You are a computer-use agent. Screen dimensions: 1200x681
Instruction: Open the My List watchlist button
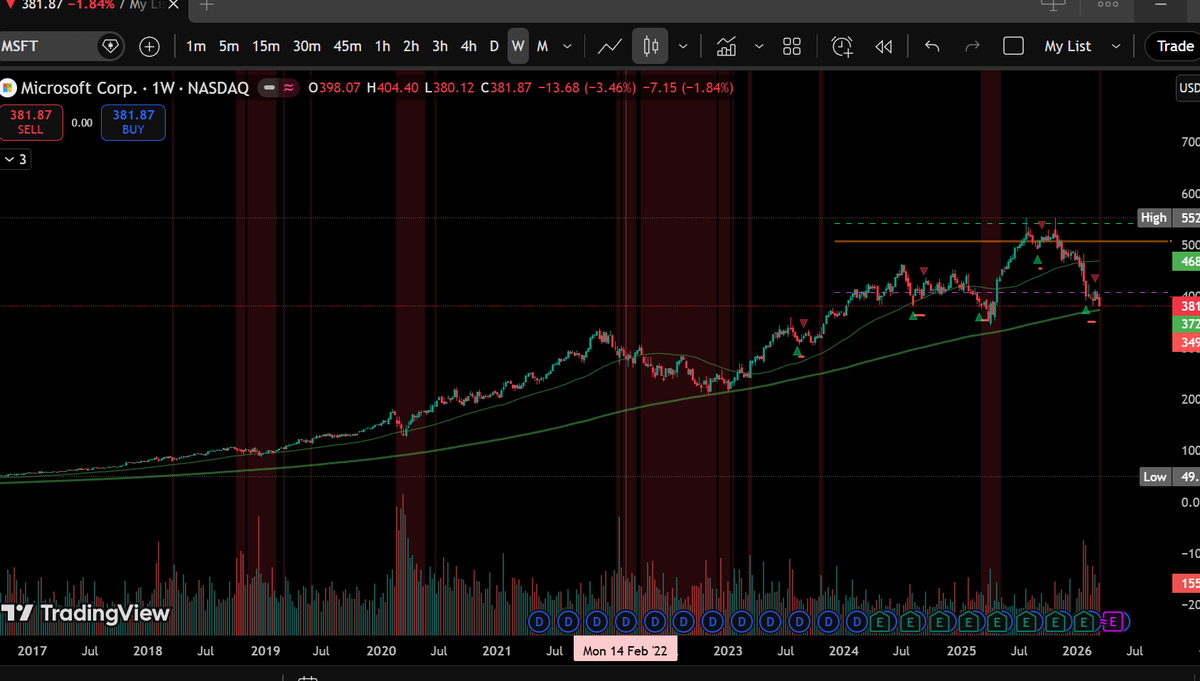point(1068,46)
